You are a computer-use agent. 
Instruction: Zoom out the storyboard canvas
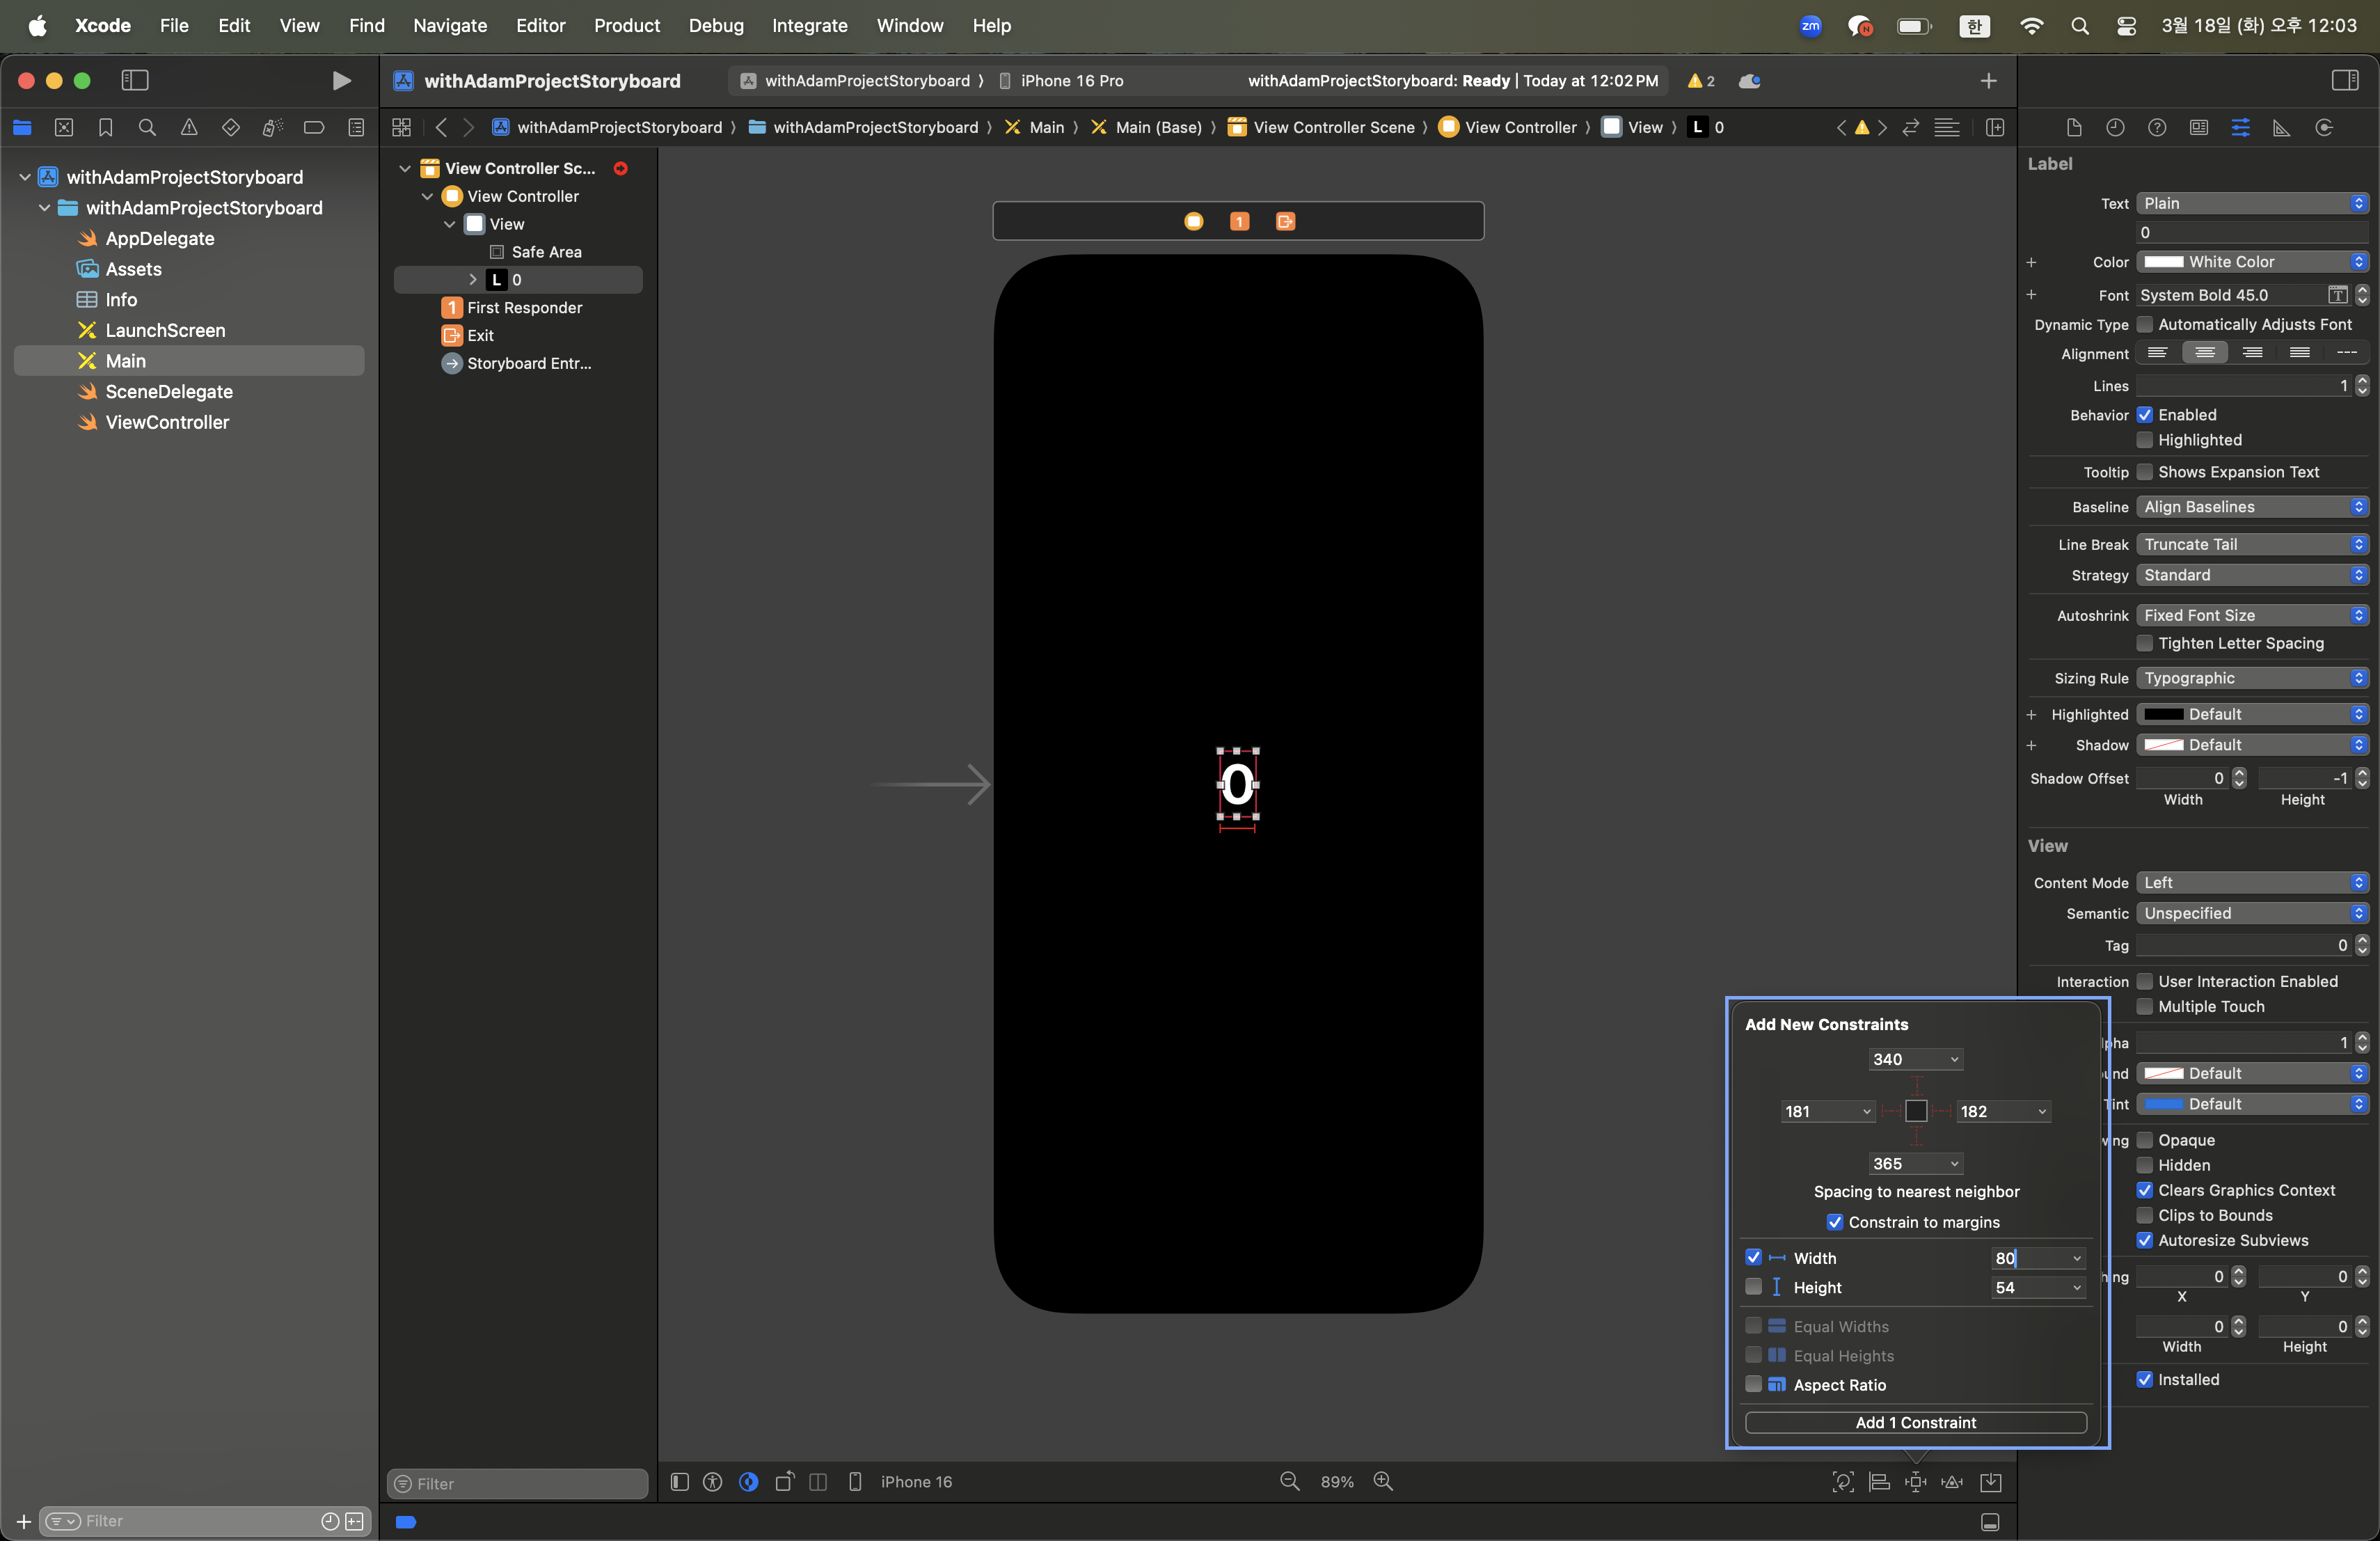(1290, 1481)
